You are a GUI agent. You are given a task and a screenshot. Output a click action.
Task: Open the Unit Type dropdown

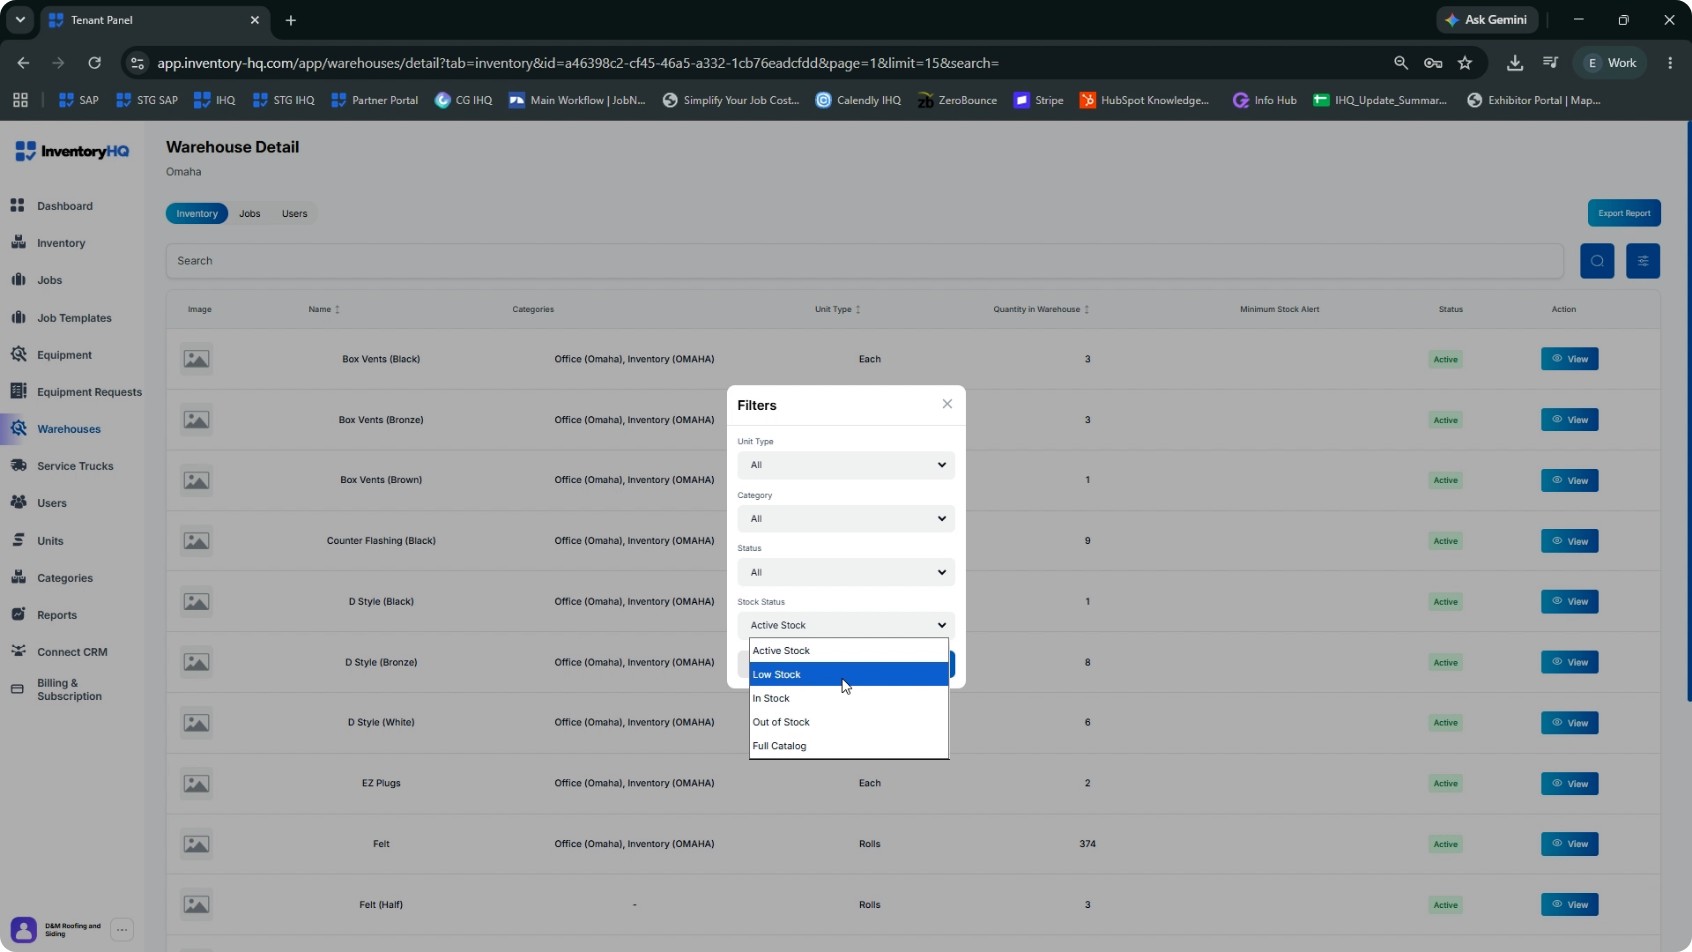846,465
